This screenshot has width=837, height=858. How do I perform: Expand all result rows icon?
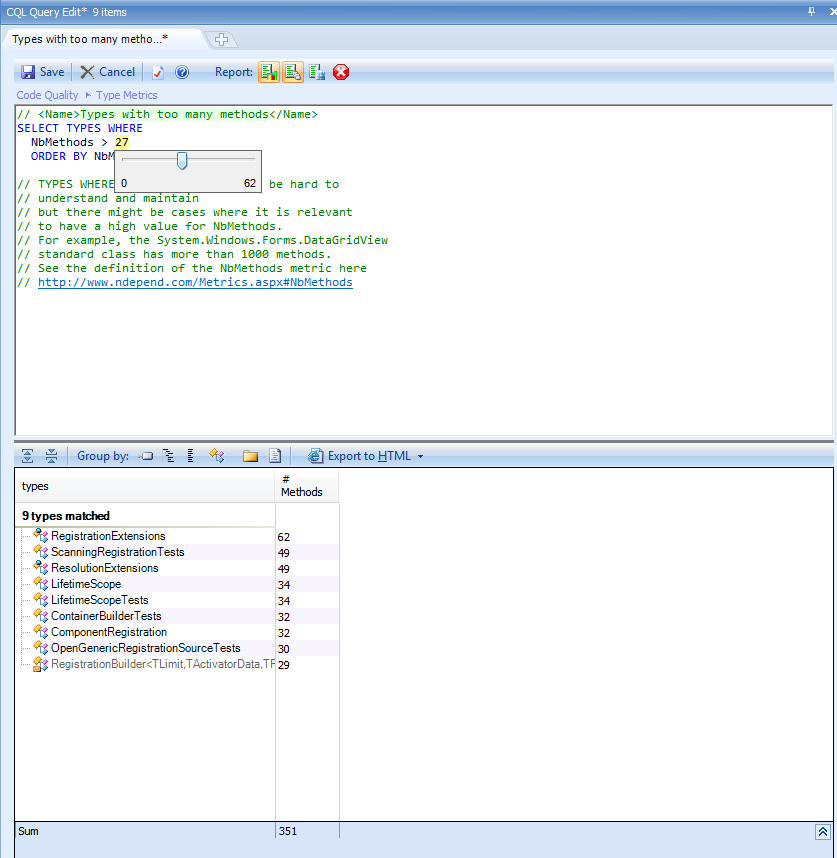tap(27, 456)
